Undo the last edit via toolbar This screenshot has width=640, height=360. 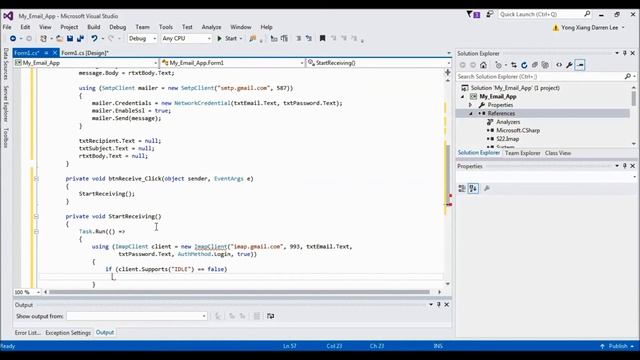coord(94,38)
